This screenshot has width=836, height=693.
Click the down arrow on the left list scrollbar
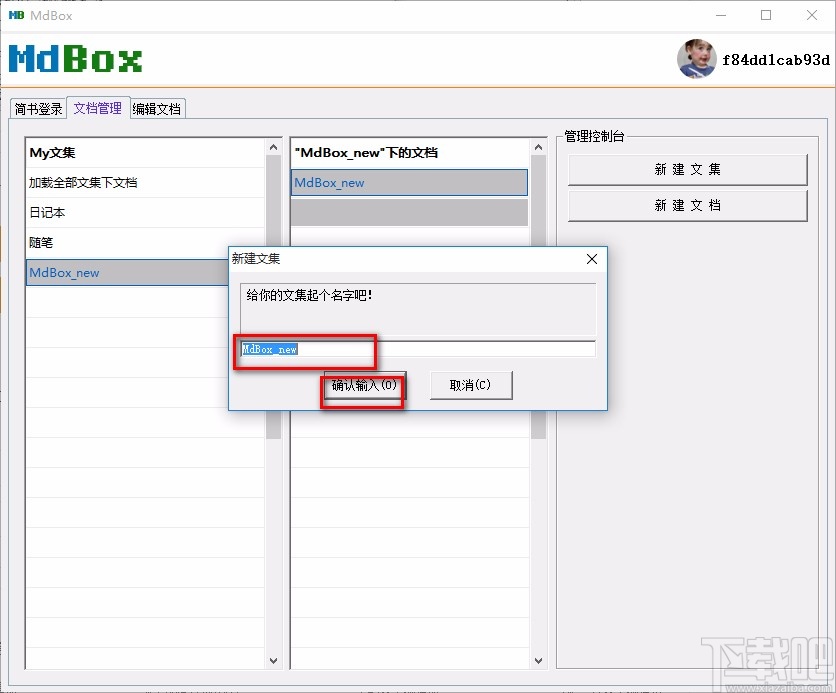273,660
